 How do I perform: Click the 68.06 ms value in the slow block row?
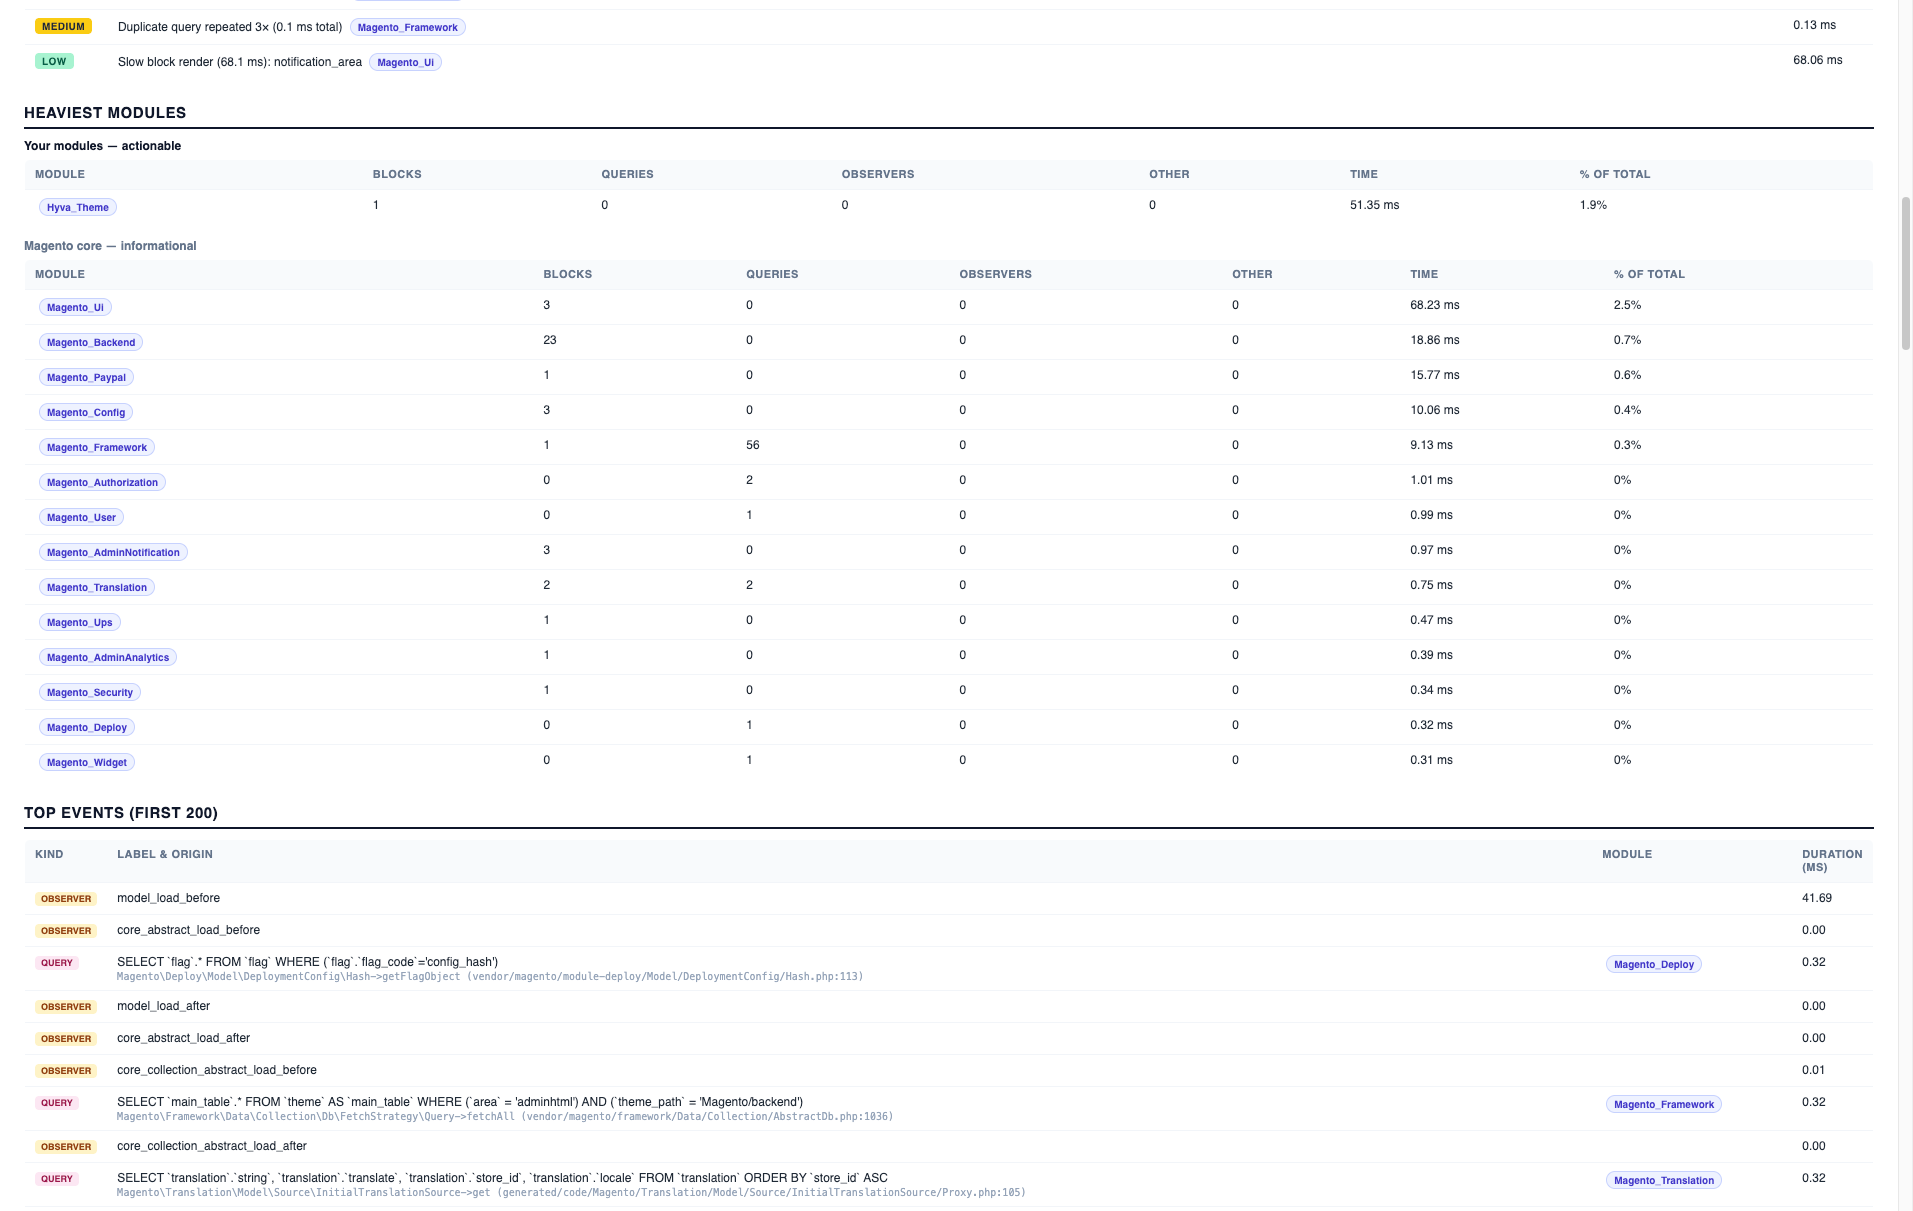click(1817, 60)
